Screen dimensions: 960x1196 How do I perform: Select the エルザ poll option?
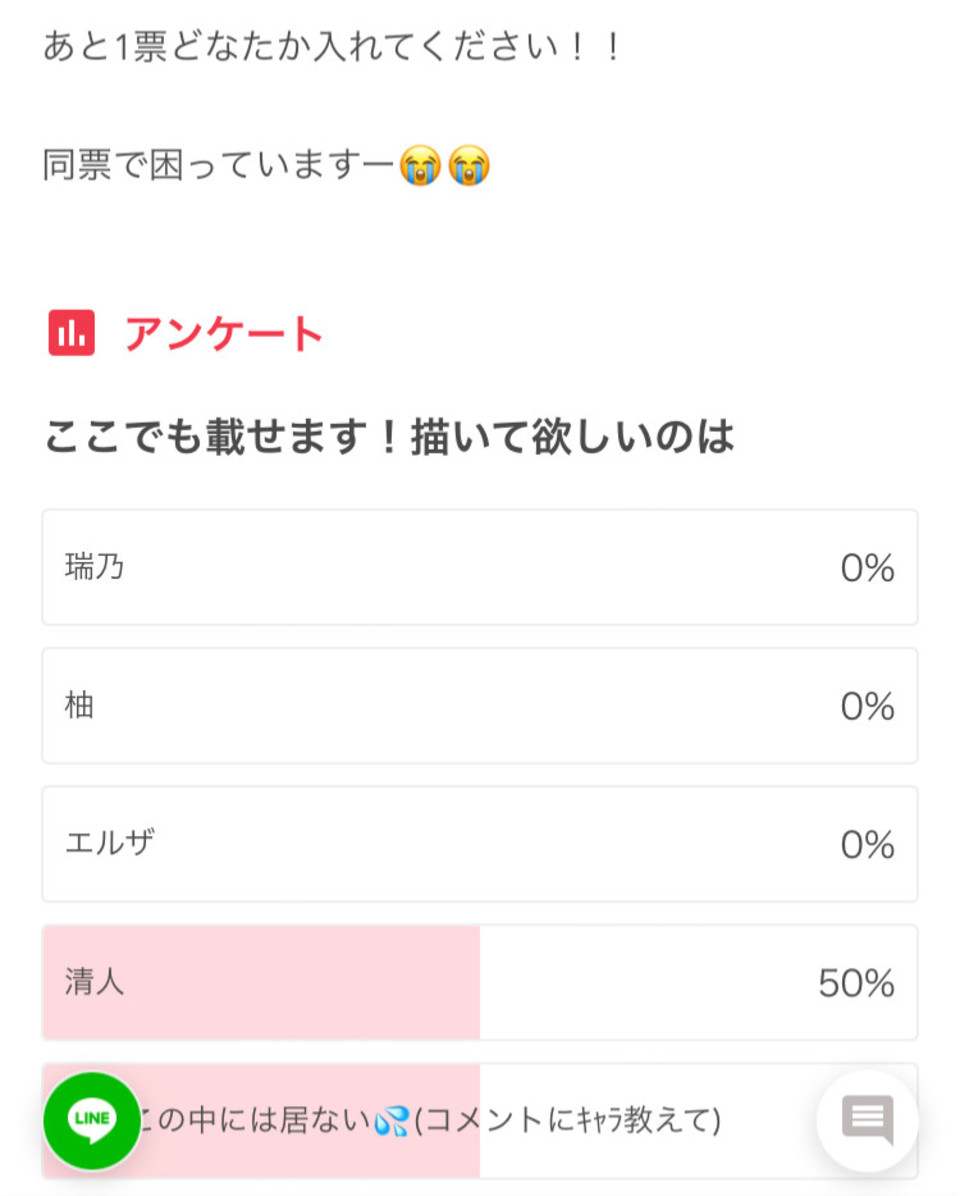(480, 844)
